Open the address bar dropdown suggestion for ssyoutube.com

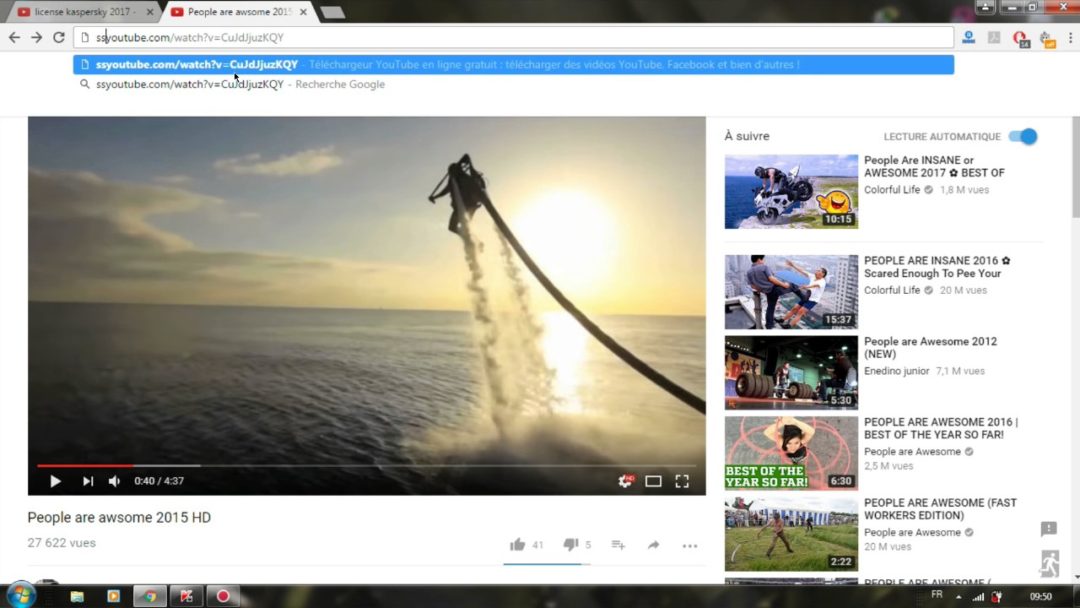click(x=300, y=63)
